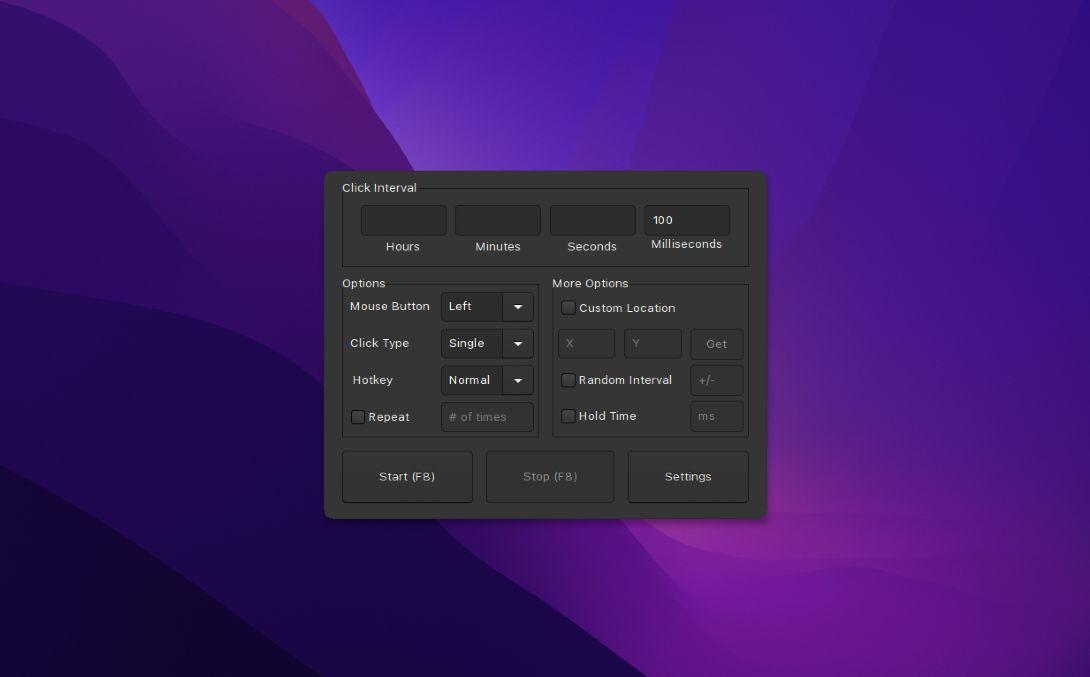Screen dimensions: 1090x677
Task: Open the Settings dialog
Action: (688, 476)
